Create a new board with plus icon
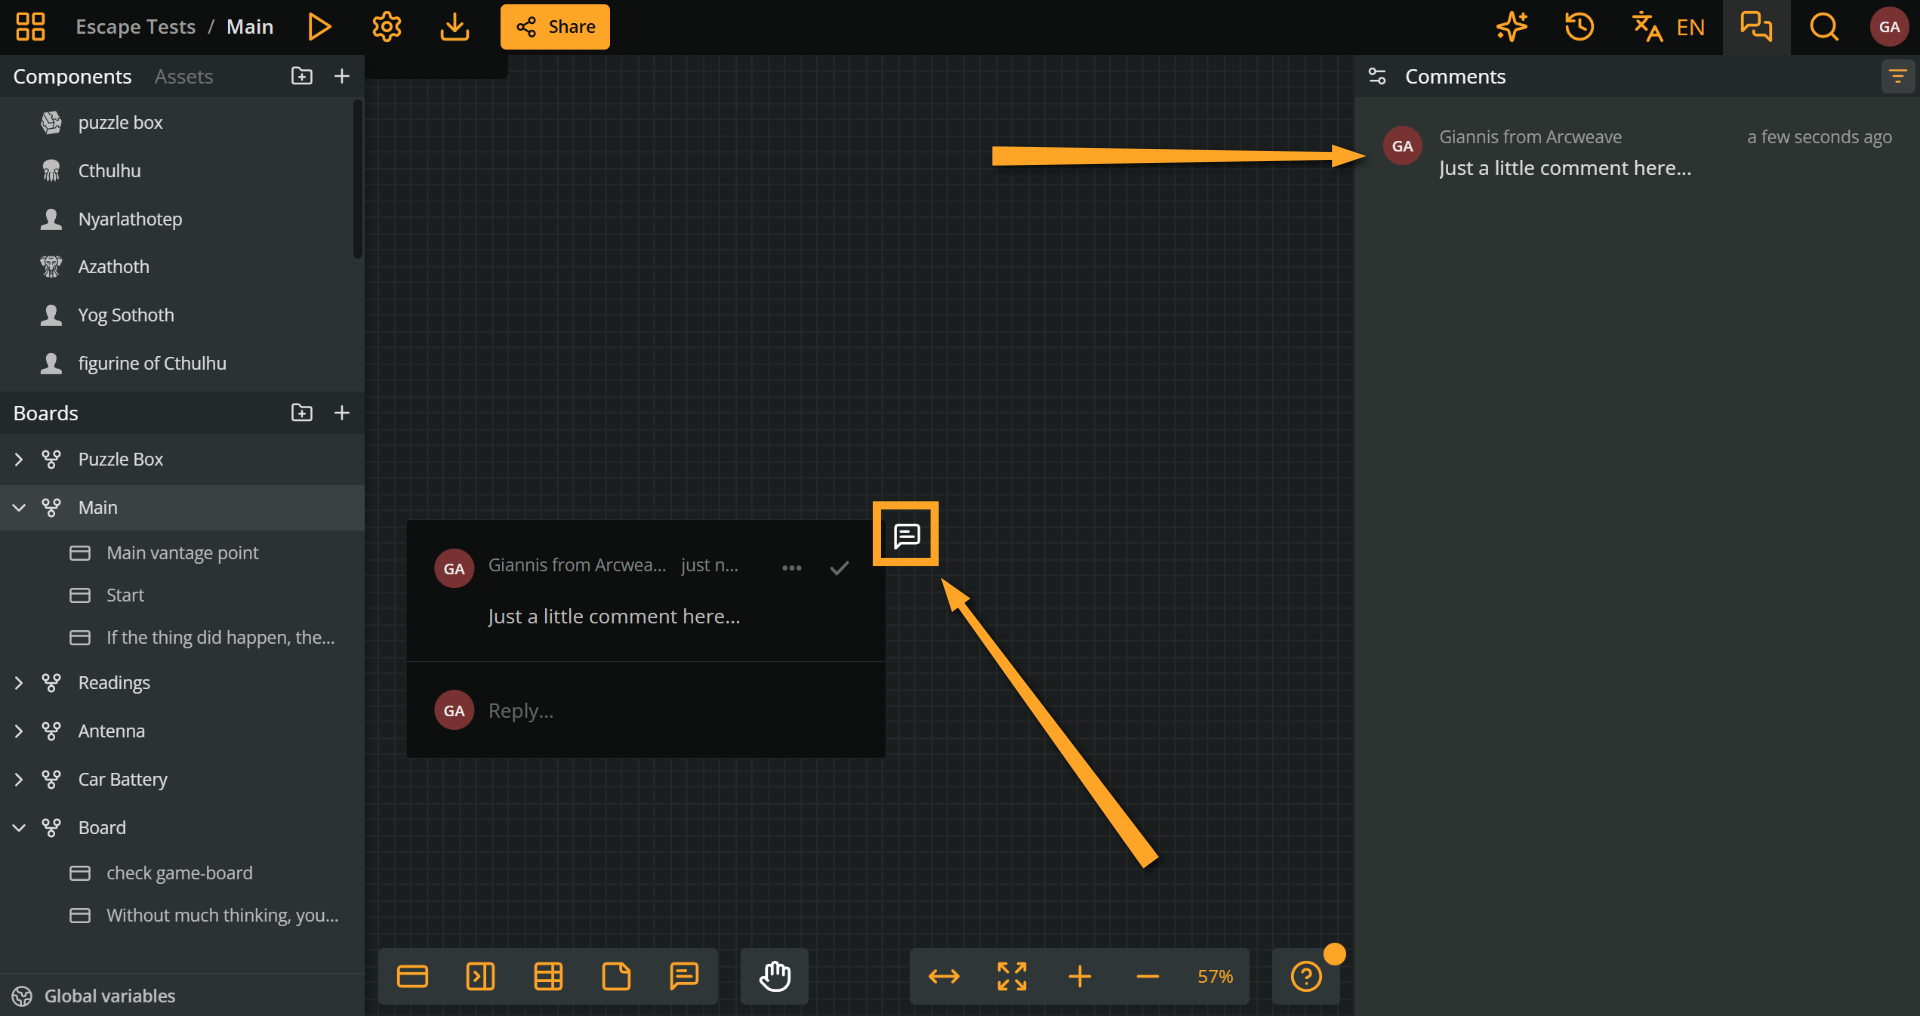 coord(342,413)
